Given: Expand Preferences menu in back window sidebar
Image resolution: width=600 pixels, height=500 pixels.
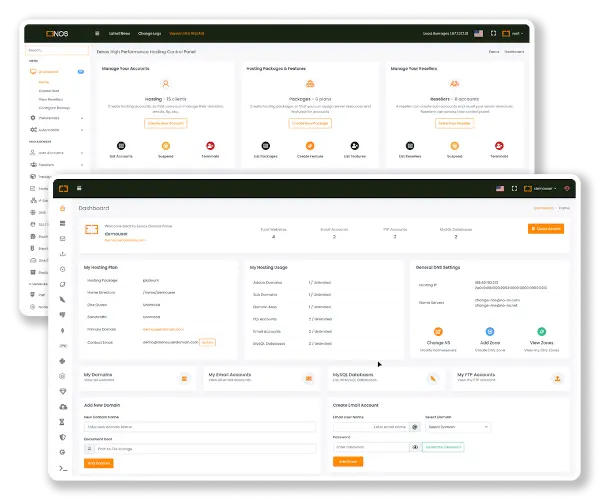Looking at the screenshot, I should coord(57,118).
